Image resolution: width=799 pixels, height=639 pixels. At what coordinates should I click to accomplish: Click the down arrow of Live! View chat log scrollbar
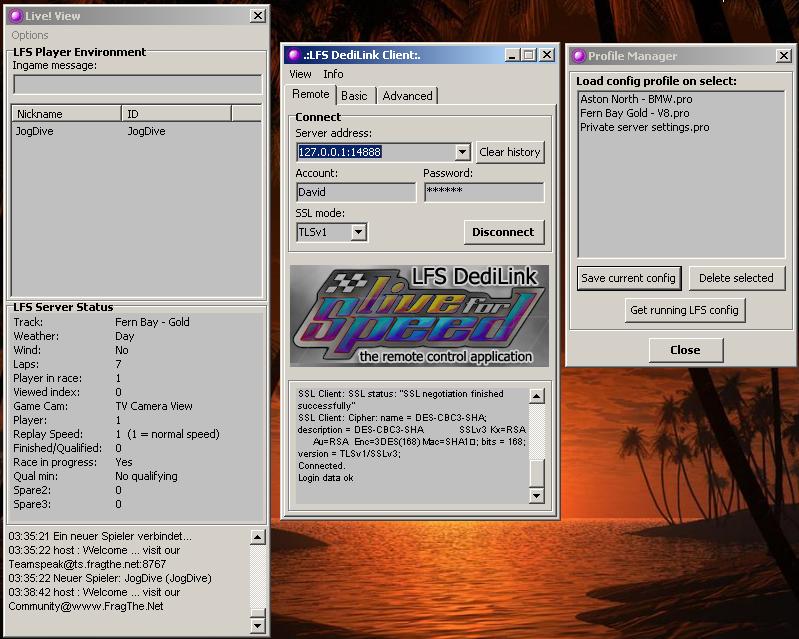pos(258,625)
